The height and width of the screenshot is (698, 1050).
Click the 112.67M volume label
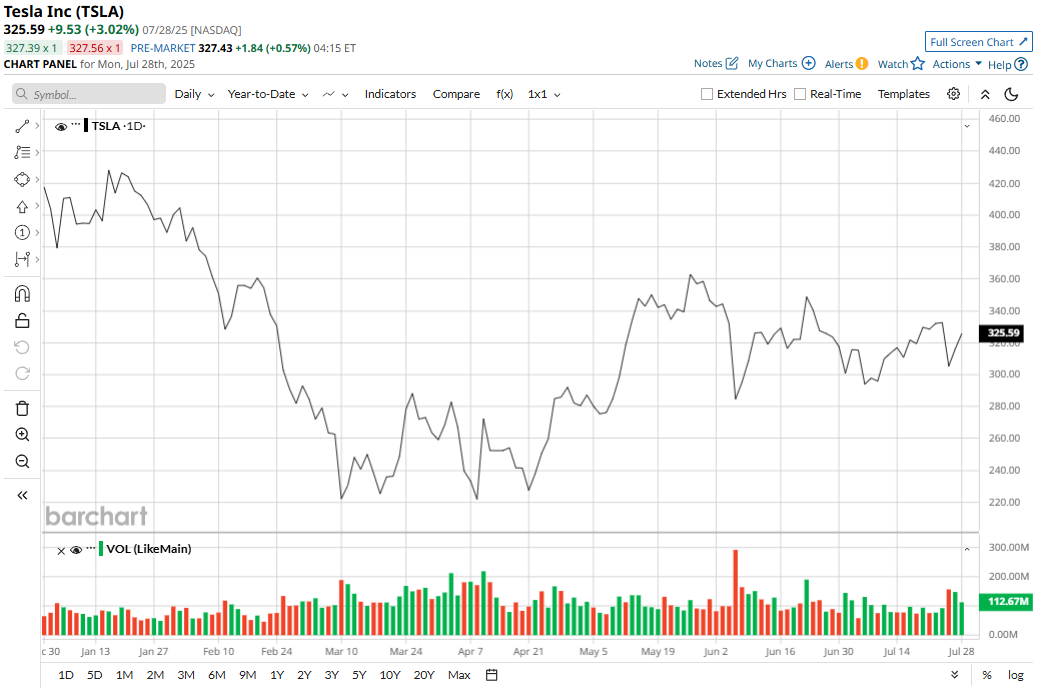click(x=1006, y=602)
